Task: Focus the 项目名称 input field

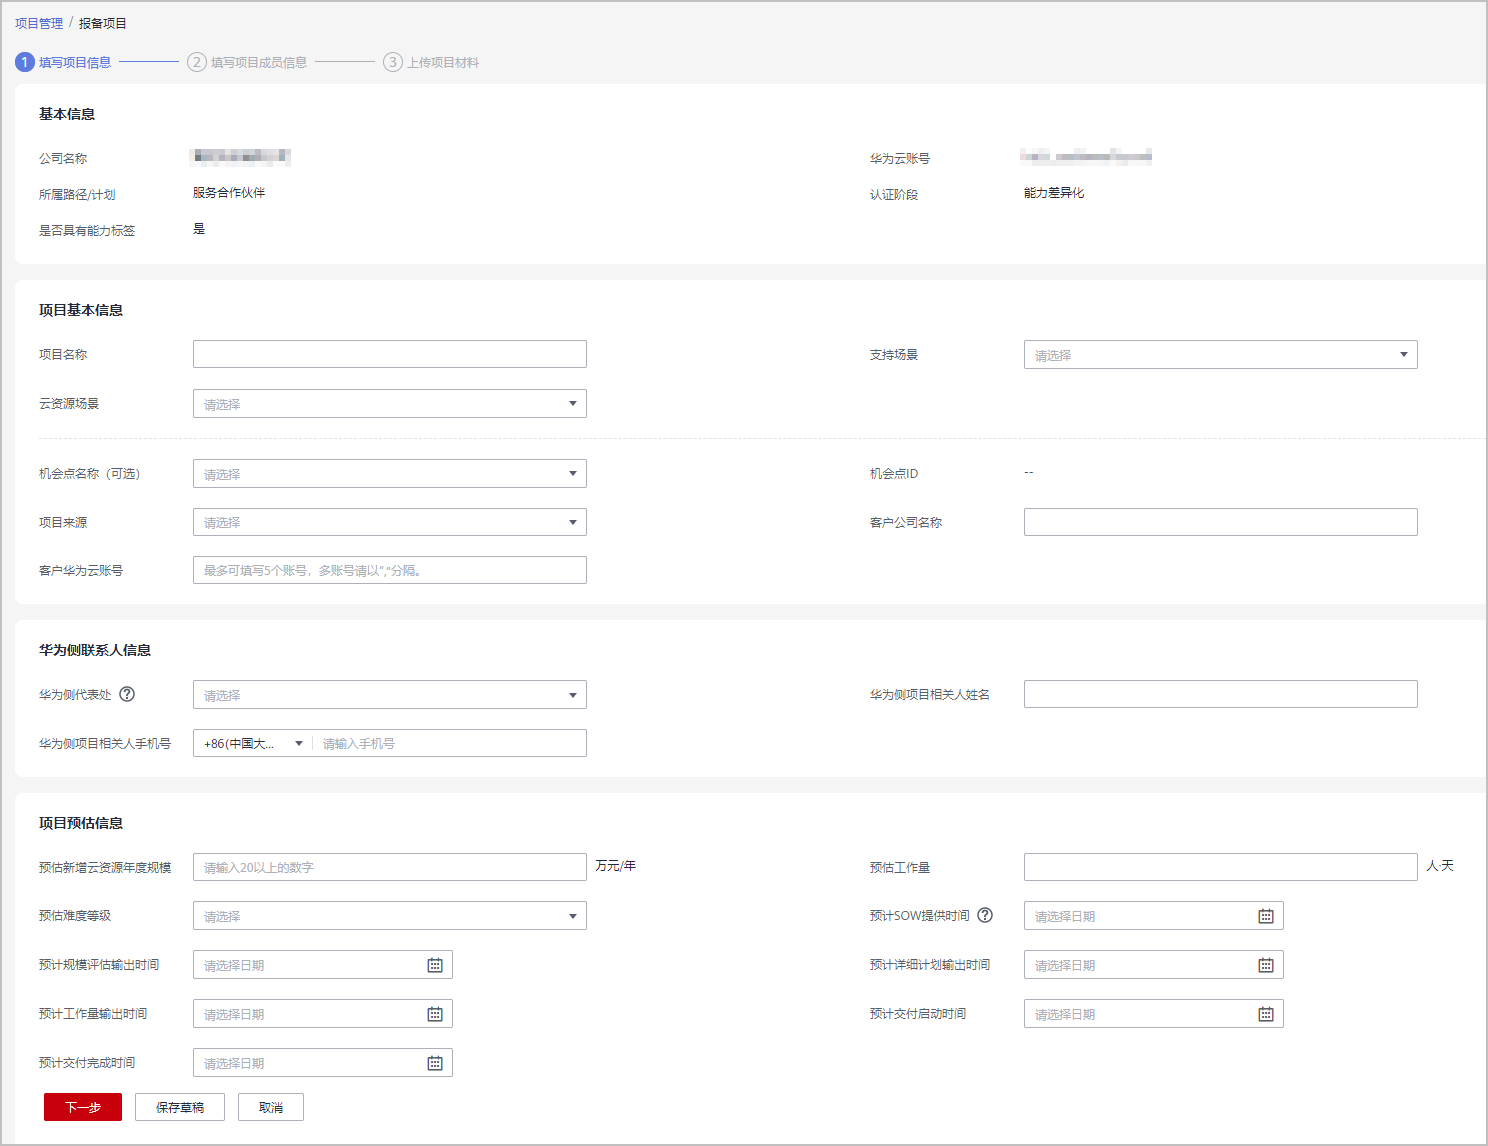Action: (389, 354)
